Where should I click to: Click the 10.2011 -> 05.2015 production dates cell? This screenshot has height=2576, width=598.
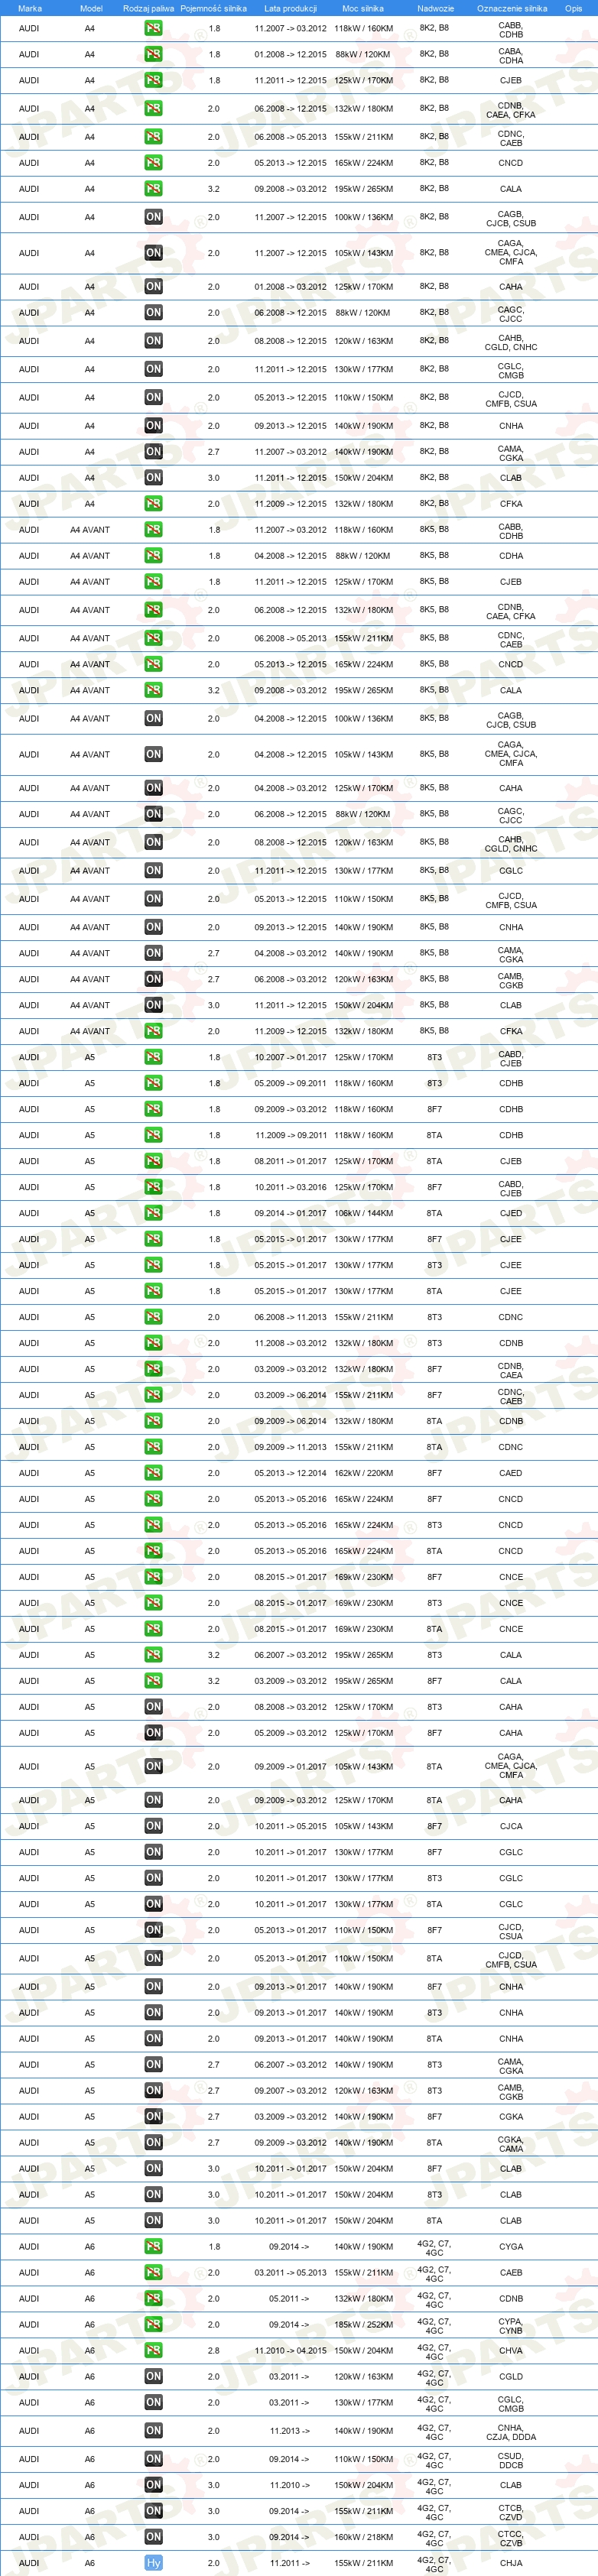coord(290,1826)
